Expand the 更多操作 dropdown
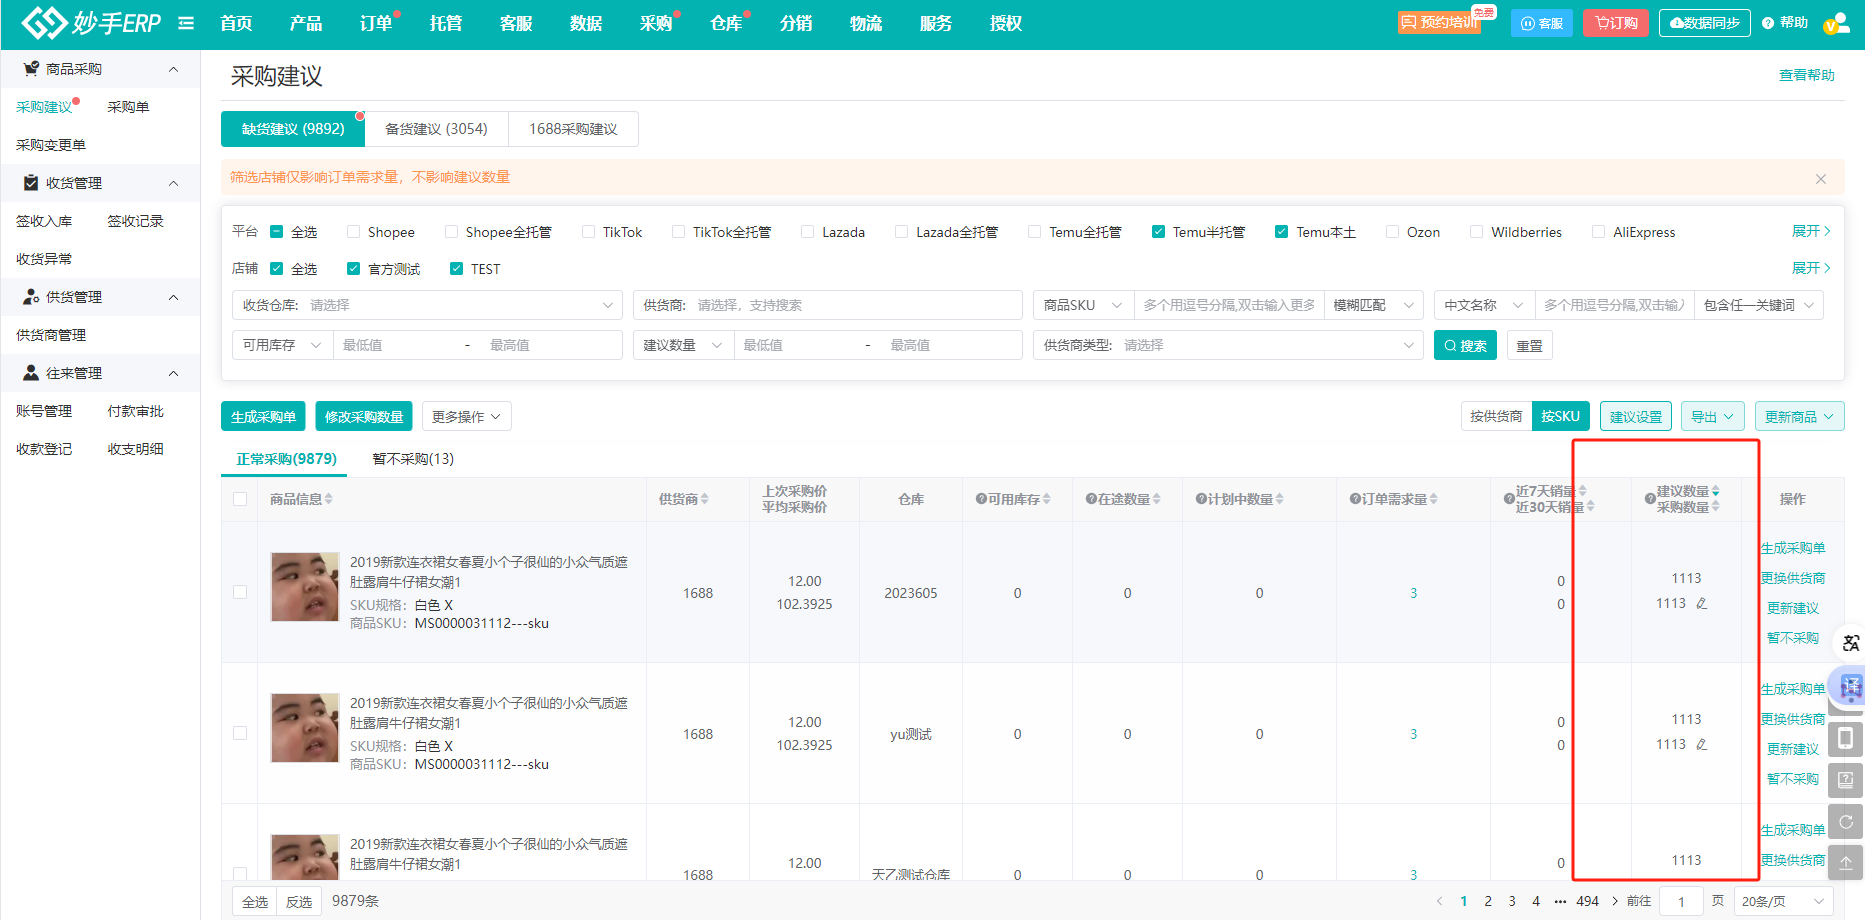The width and height of the screenshot is (1865, 920). [x=466, y=417]
